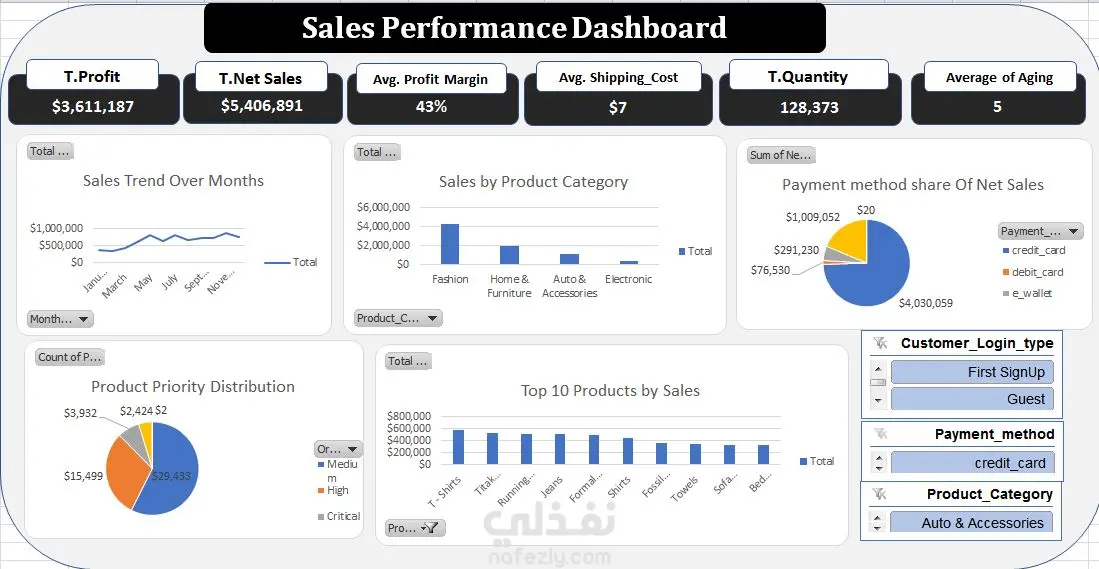Click Total legend entry on Sales Trend chart
The width and height of the screenshot is (1099, 569).
291,262
